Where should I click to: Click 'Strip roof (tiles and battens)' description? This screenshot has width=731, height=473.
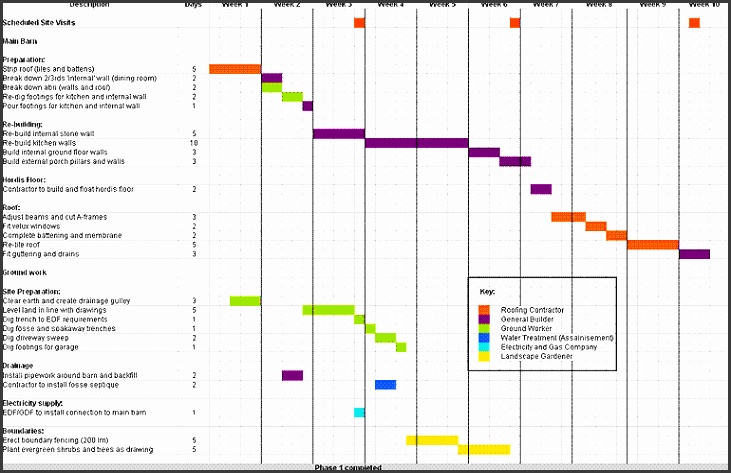tap(48, 69)
